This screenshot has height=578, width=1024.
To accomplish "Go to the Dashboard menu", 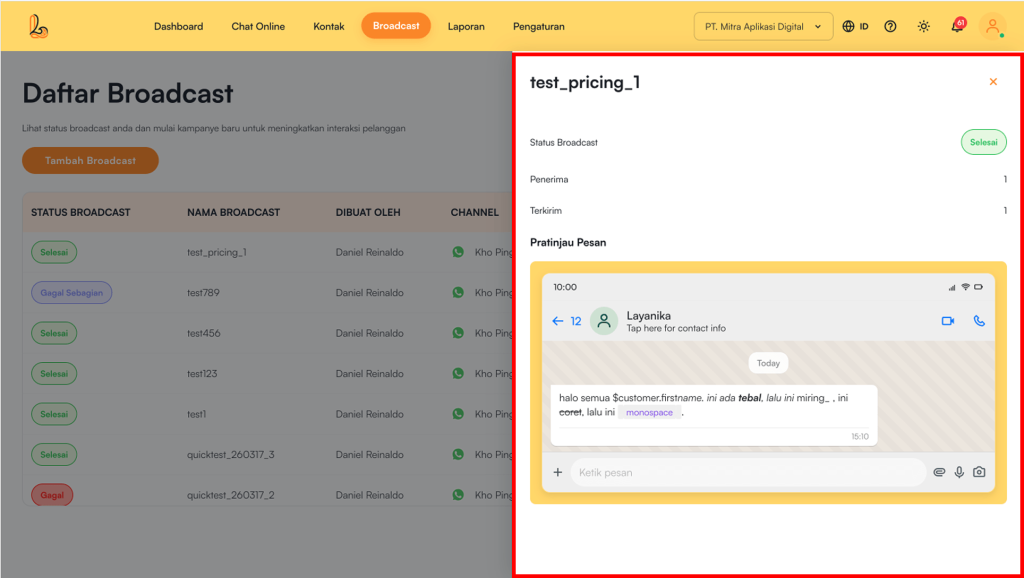I will coord(178,26).
